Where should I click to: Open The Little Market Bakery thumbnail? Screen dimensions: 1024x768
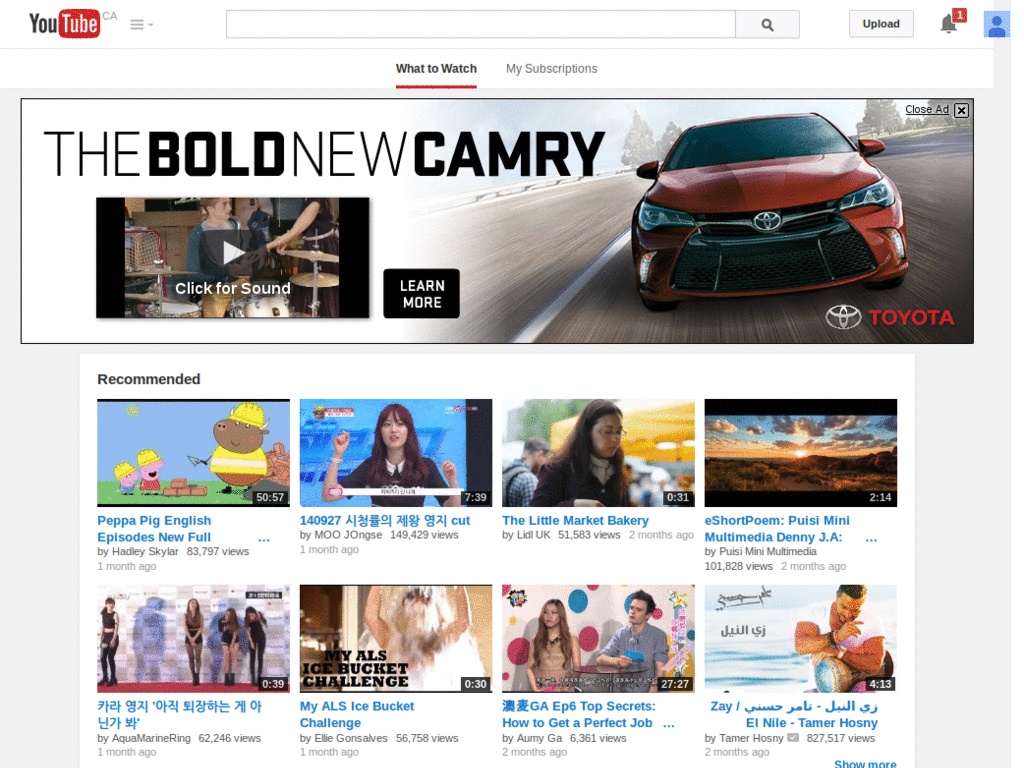click(x=598, y=453)
